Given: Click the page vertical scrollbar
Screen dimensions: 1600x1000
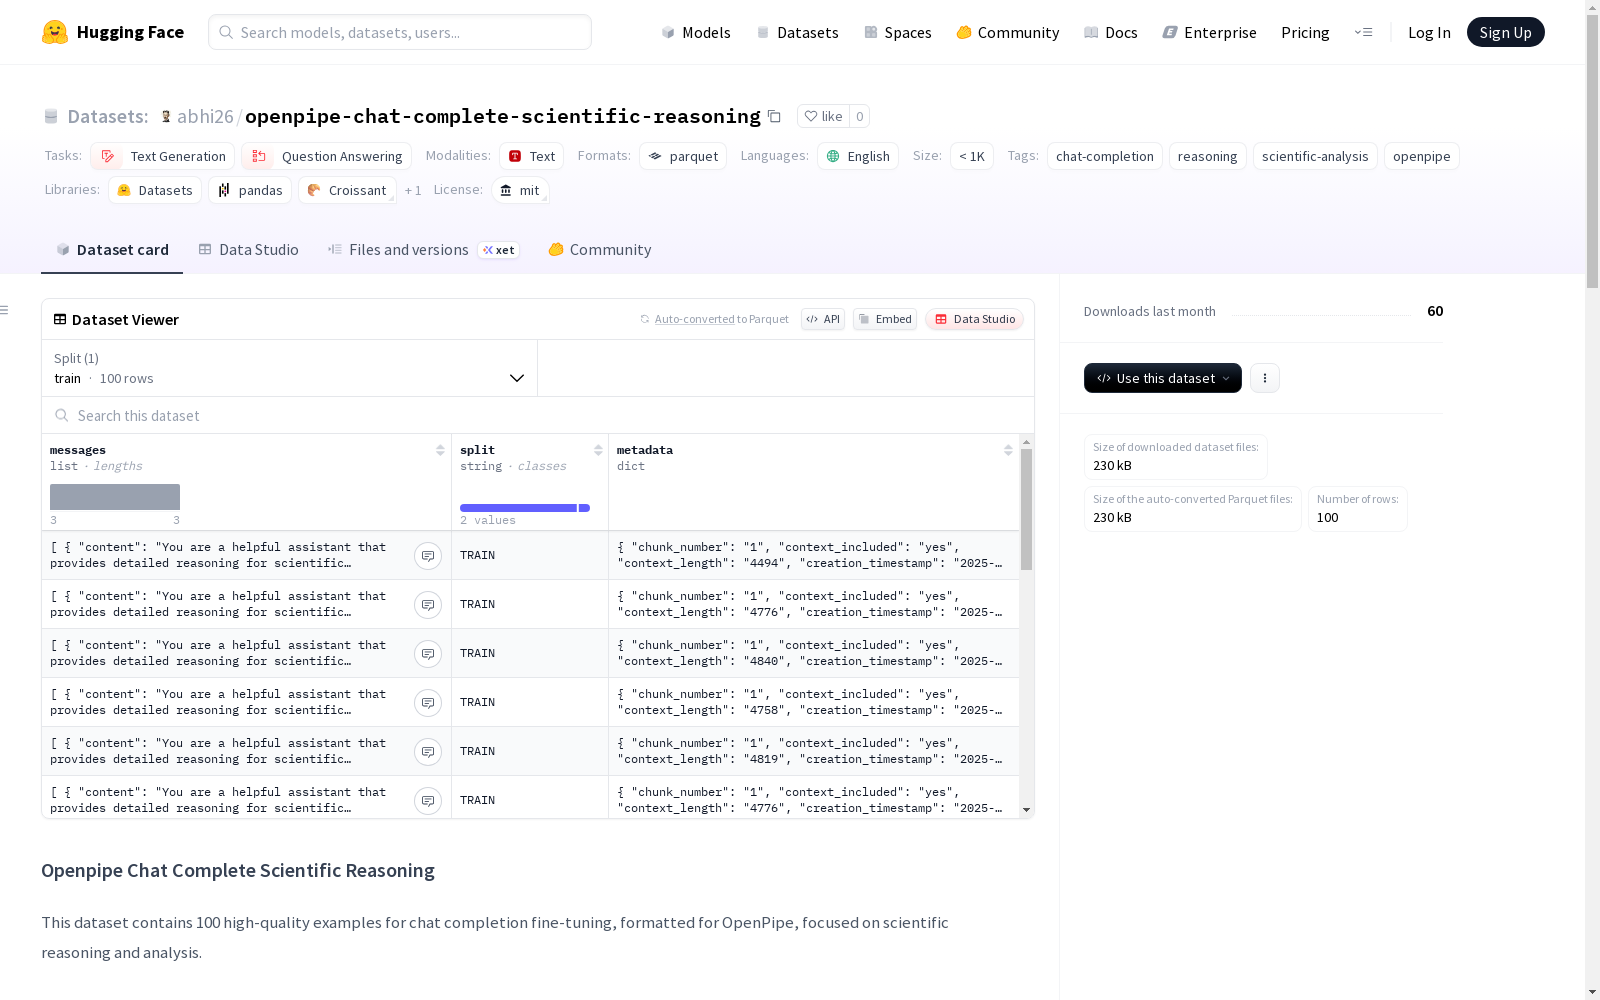Looking at the screenshot, I should [x=1592, y=150].
